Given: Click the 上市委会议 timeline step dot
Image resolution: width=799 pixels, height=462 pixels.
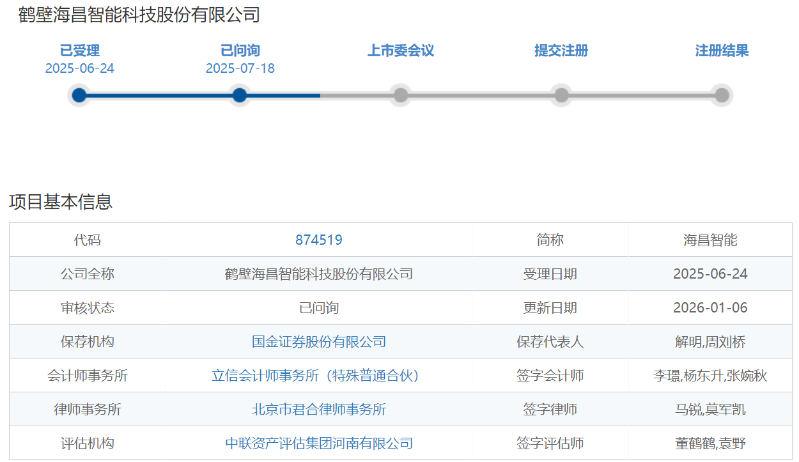Looking at the screenshot, I should (x=400, y=95).
